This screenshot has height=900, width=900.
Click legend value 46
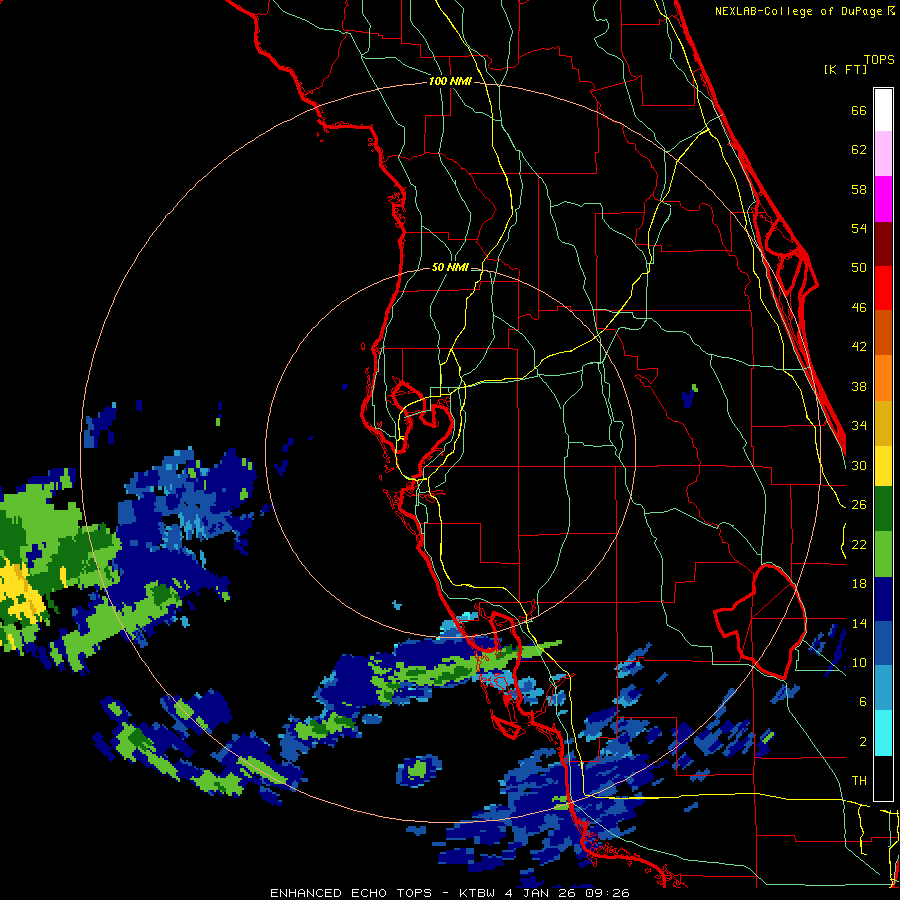[859, 308]
